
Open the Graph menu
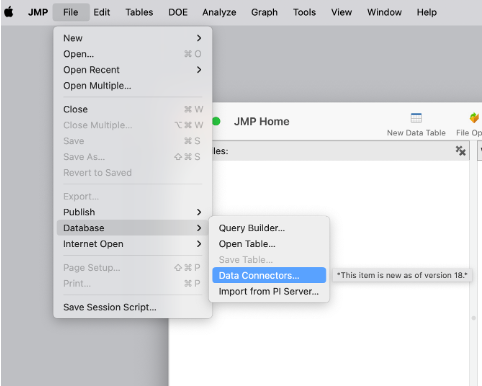point(264,12)
